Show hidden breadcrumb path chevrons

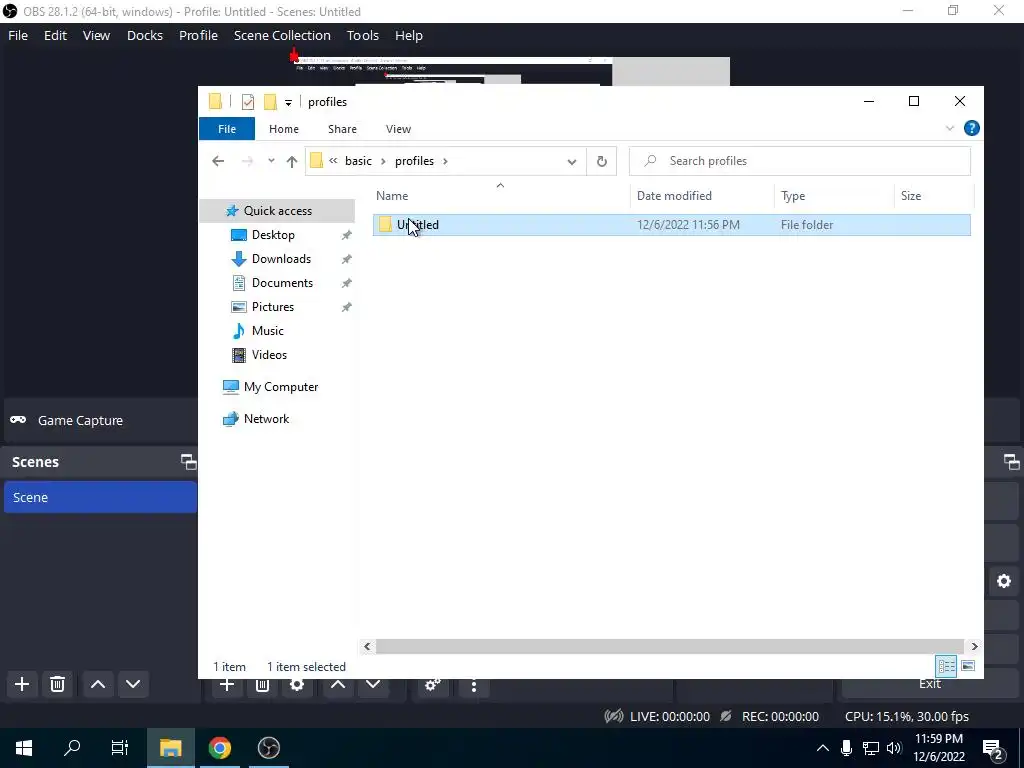pos(333,161)
